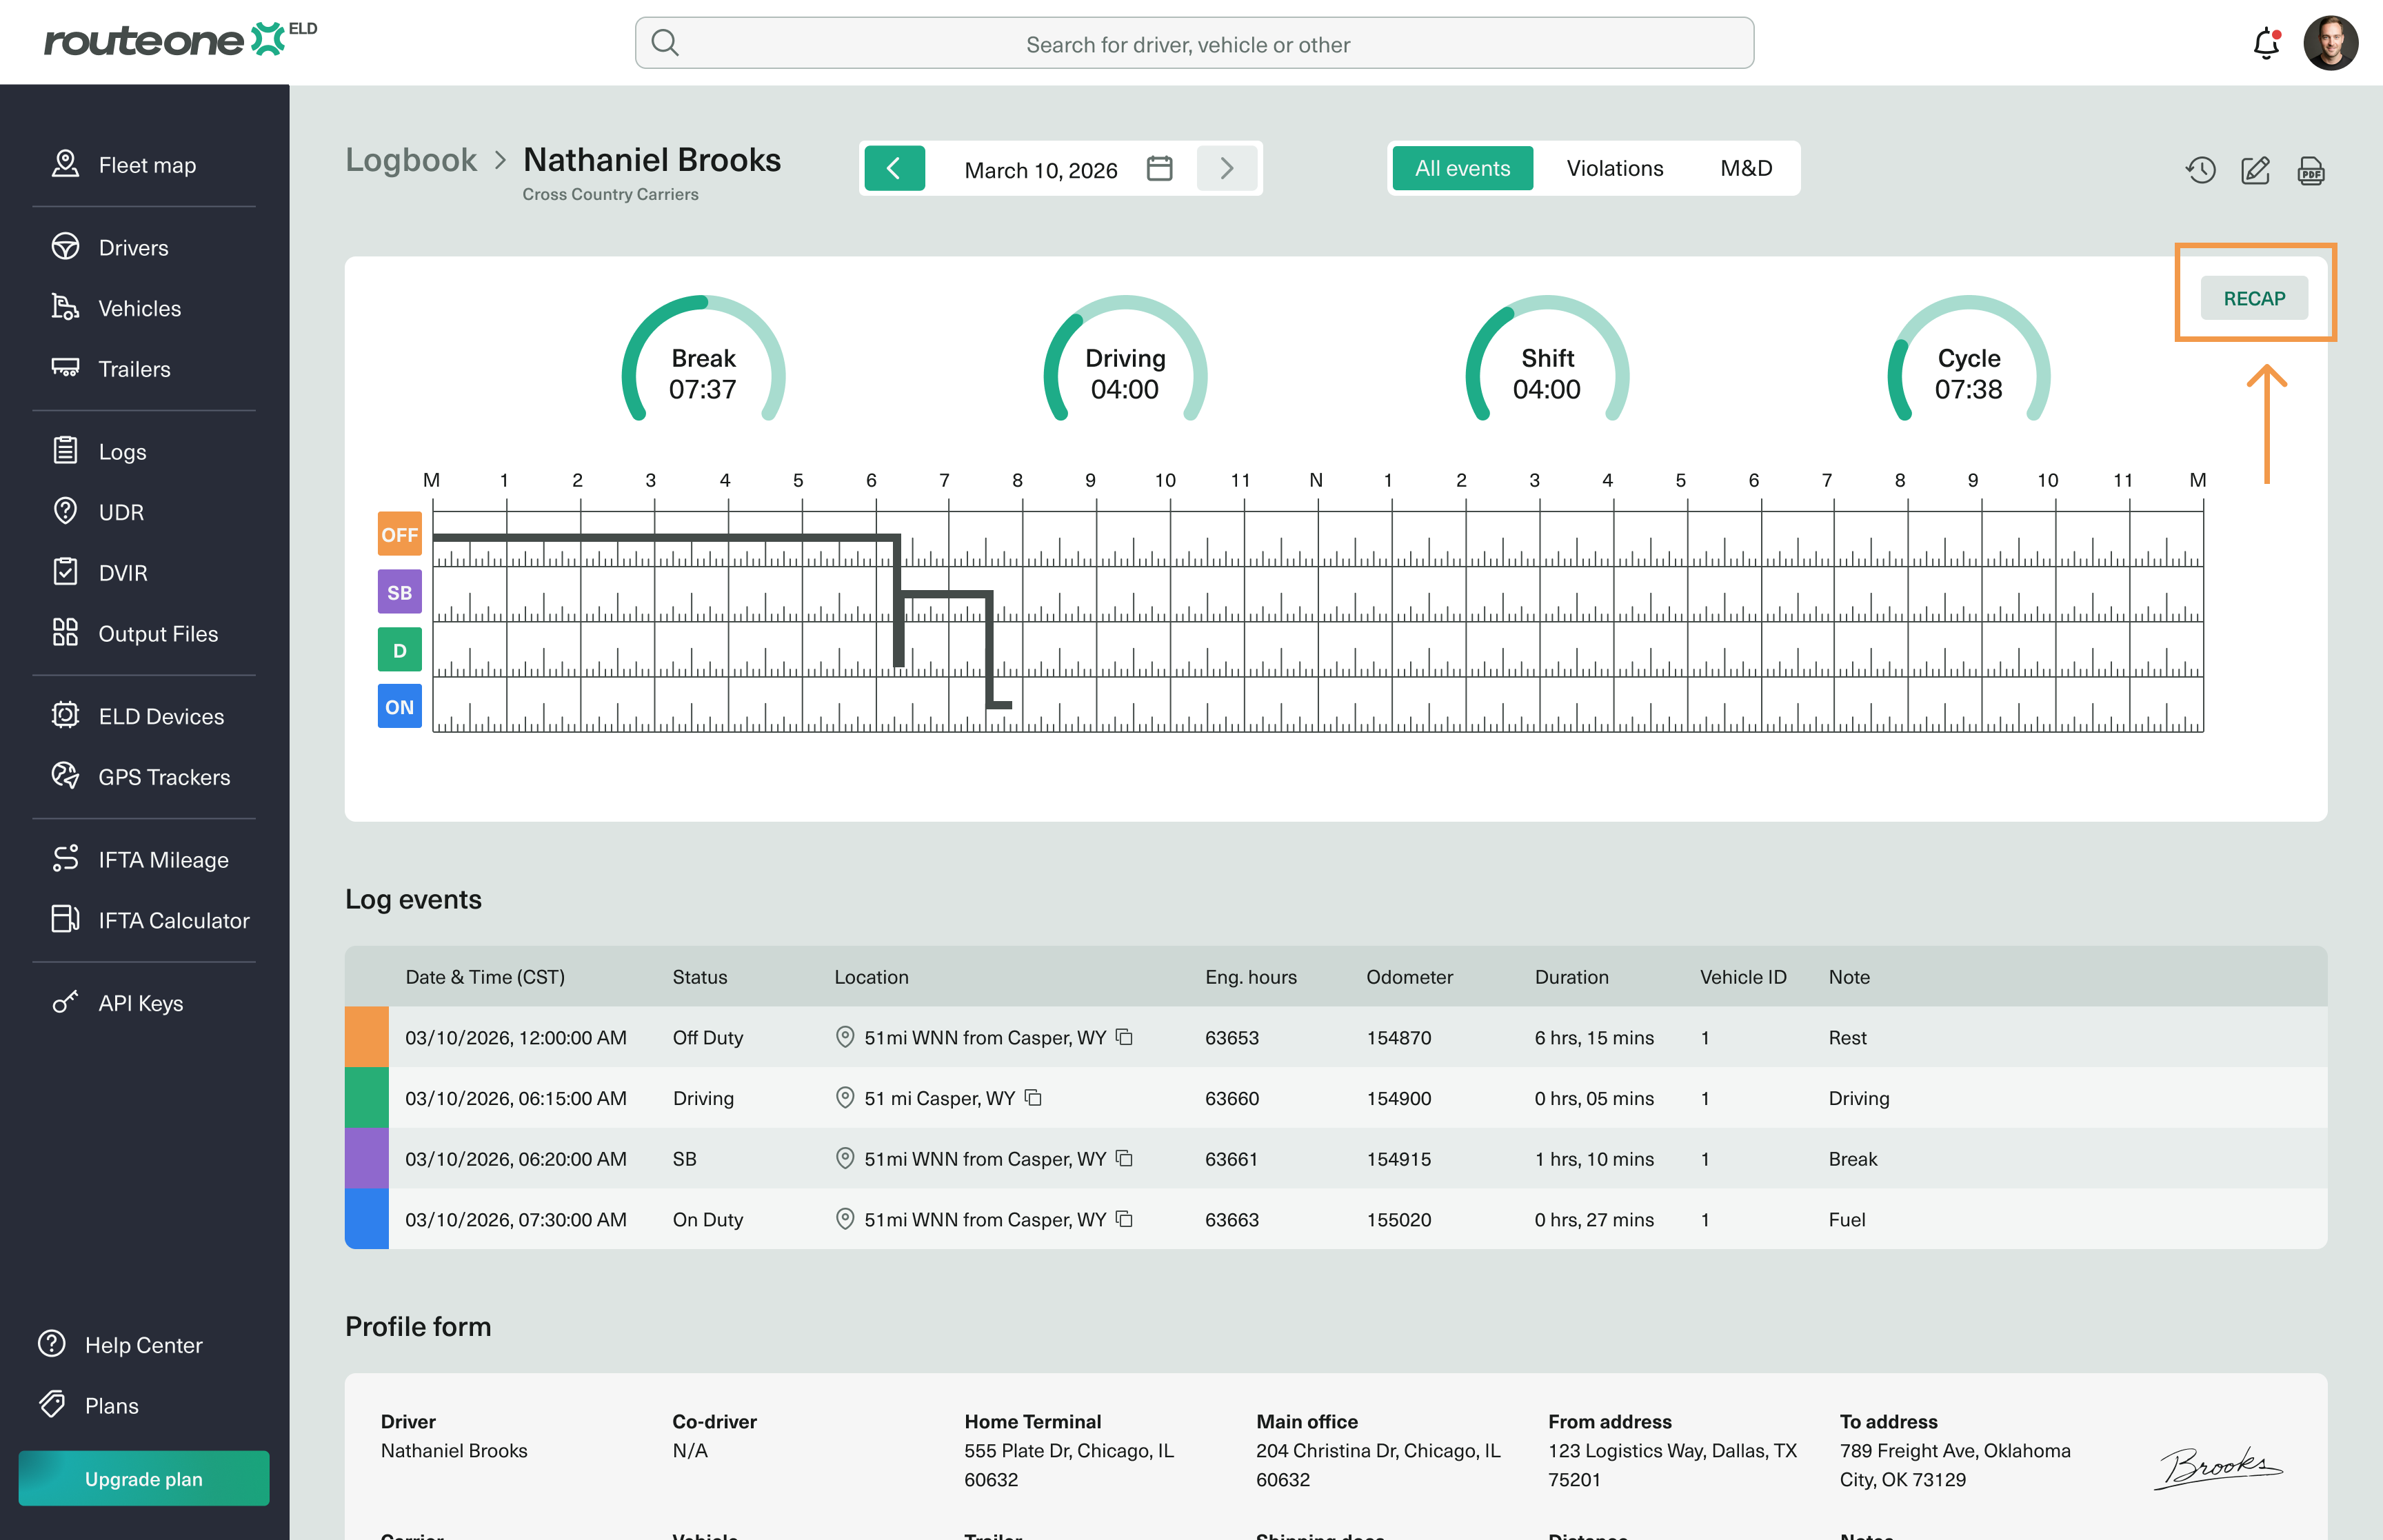Image resolution: width=2383 pixels, height=1540 pixels.
Task: Click location pin in Driving row
Action: click(845, 1098)
